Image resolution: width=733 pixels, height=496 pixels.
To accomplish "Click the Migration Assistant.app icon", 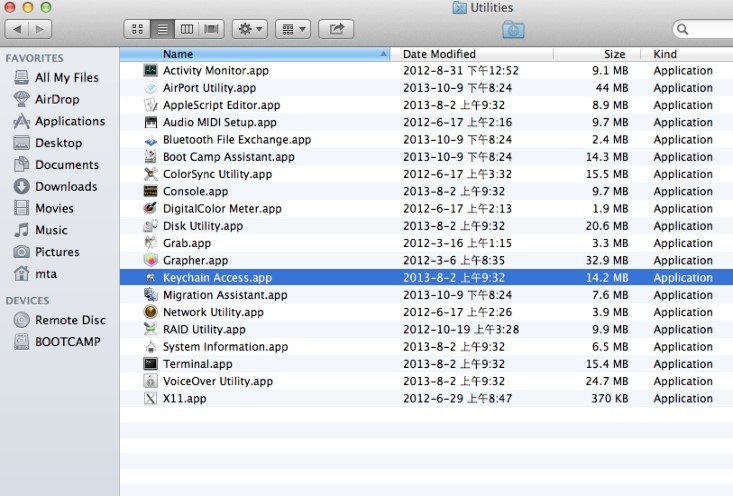I will (151, 295).
